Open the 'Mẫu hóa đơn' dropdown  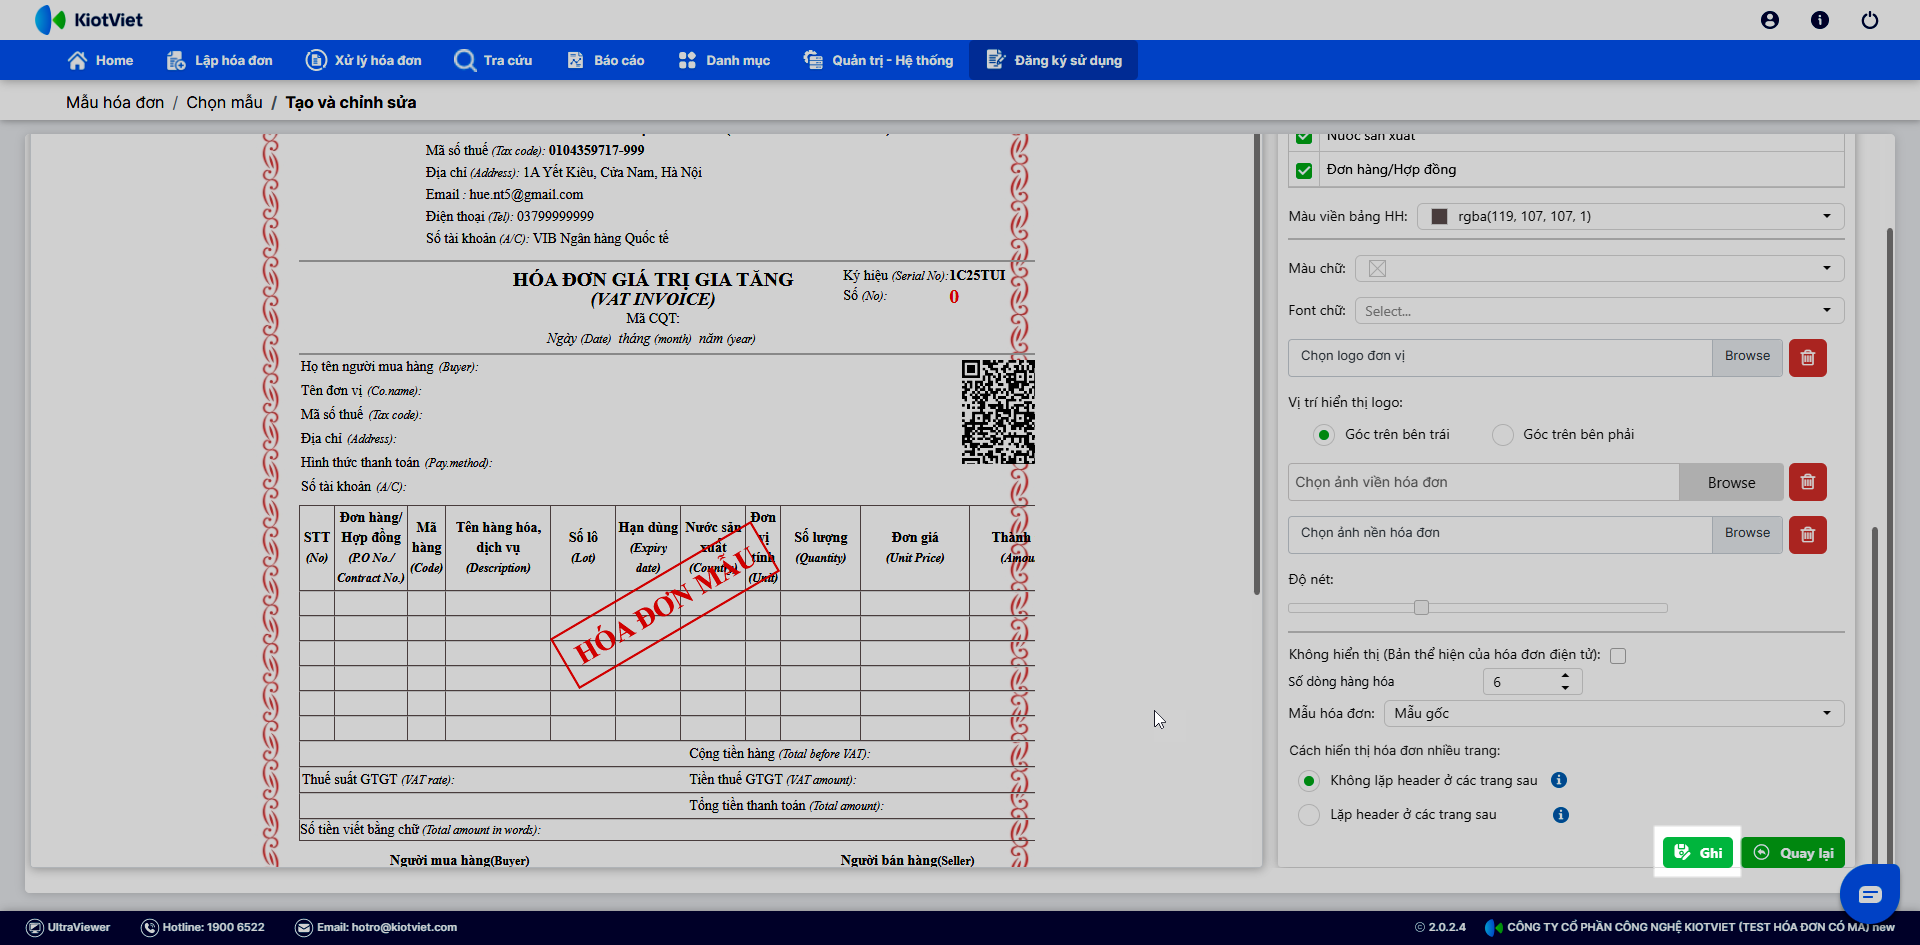pos(1613,713)
